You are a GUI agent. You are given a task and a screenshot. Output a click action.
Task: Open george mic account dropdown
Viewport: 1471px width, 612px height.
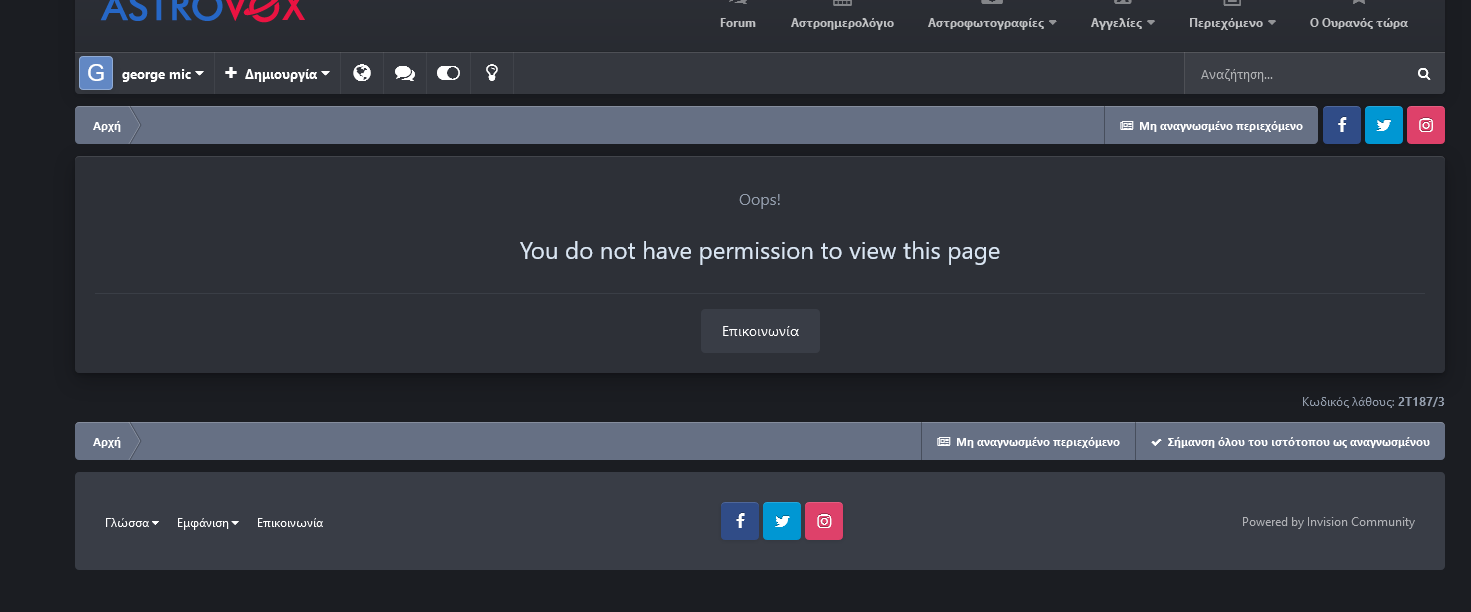(x=162, y=74)
